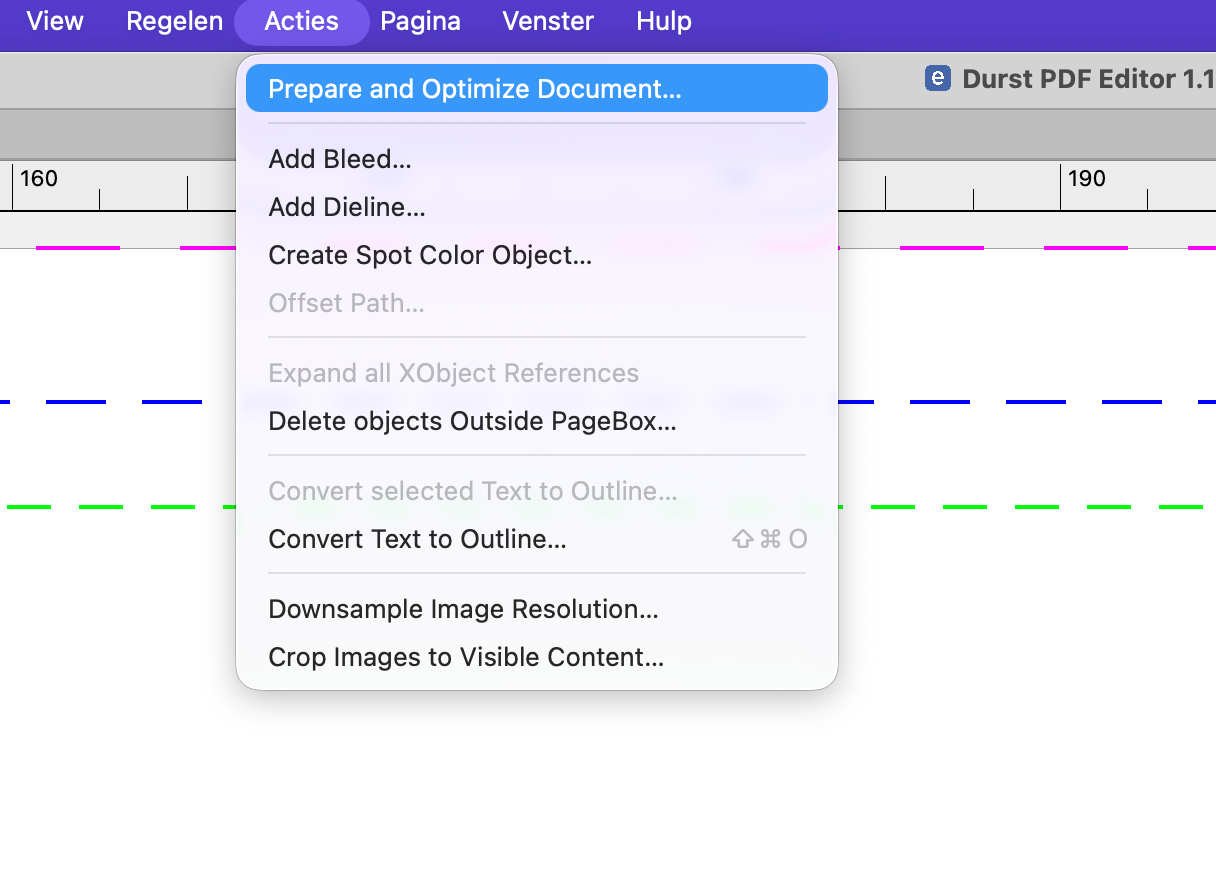Click the greyed Offset Path entry
Image resolution: width=1216 pixels, height=880 pixels.
point(537,303)
